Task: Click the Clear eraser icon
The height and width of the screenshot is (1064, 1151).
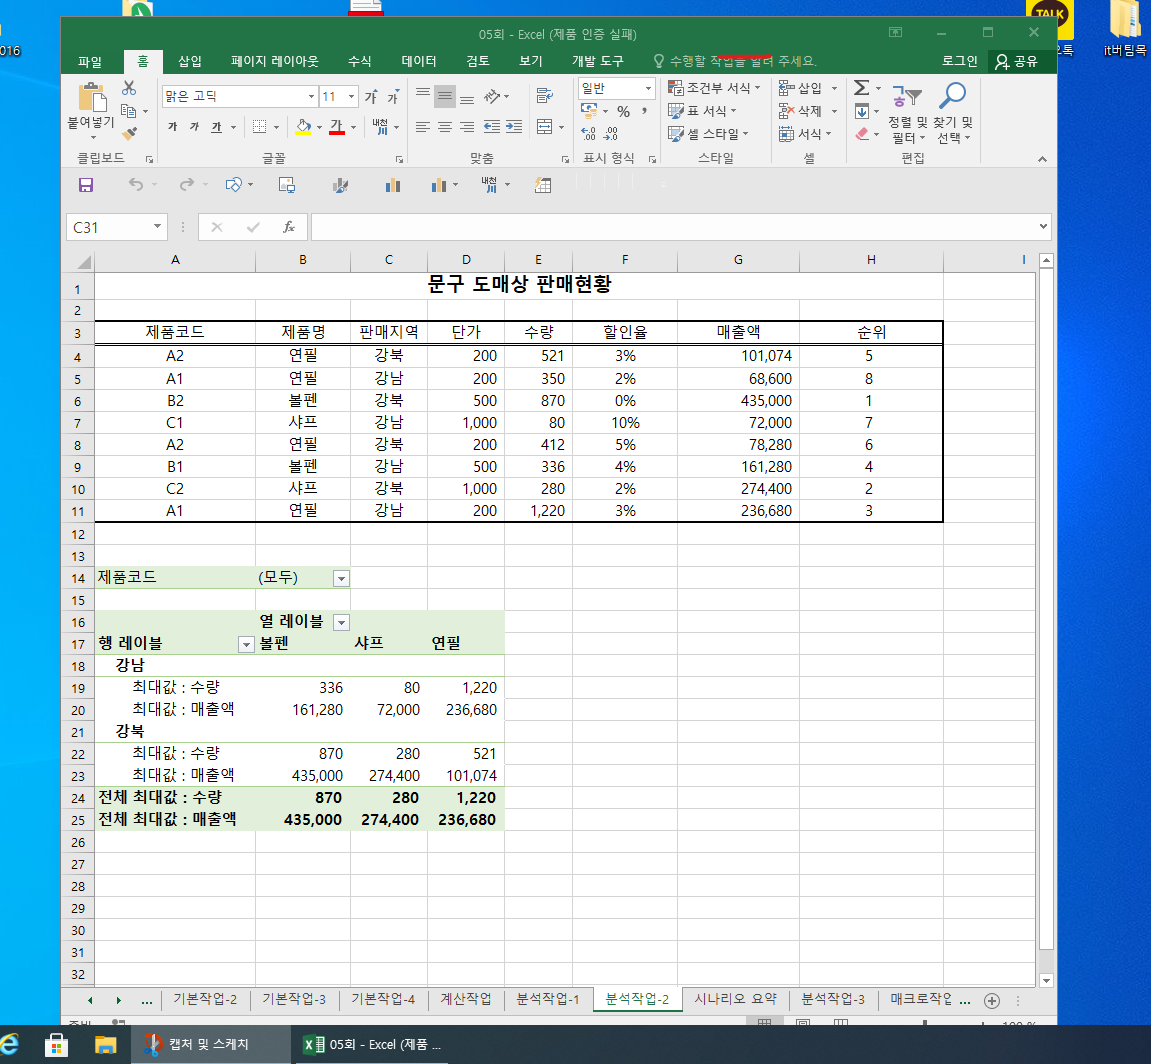Action: tap(862, 134)
